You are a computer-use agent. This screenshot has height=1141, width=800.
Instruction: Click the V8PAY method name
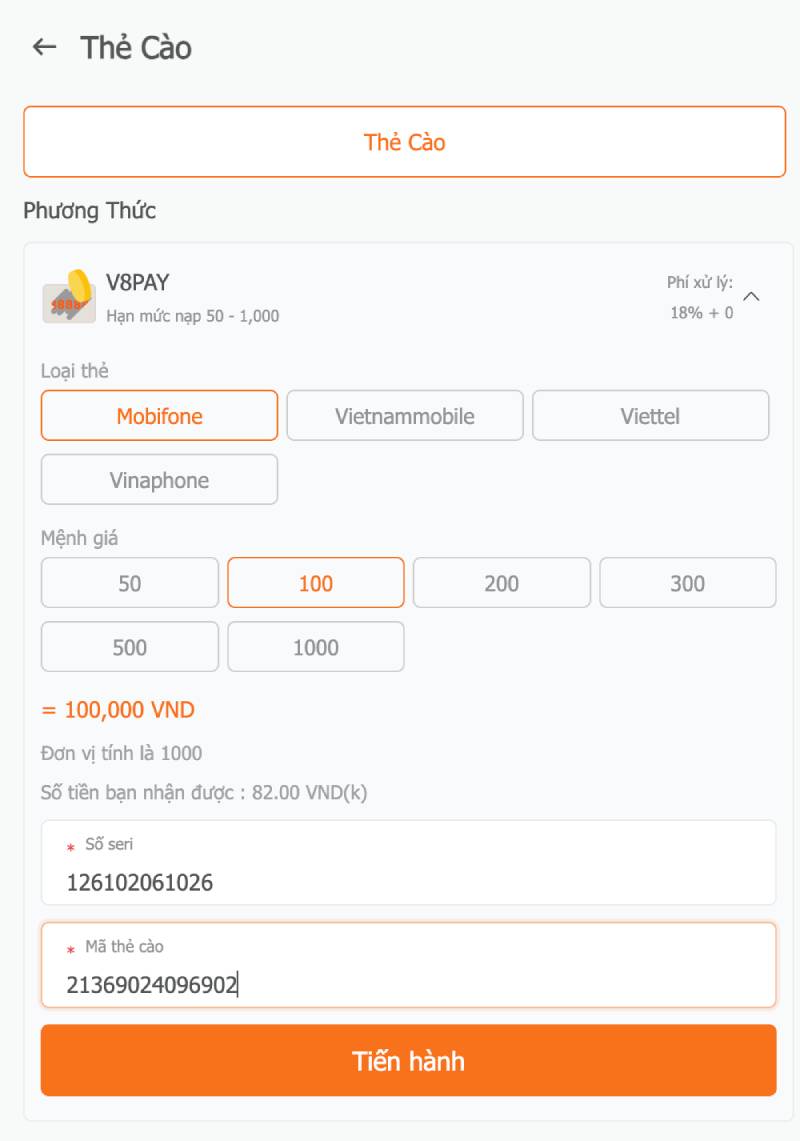click(138, 283)
